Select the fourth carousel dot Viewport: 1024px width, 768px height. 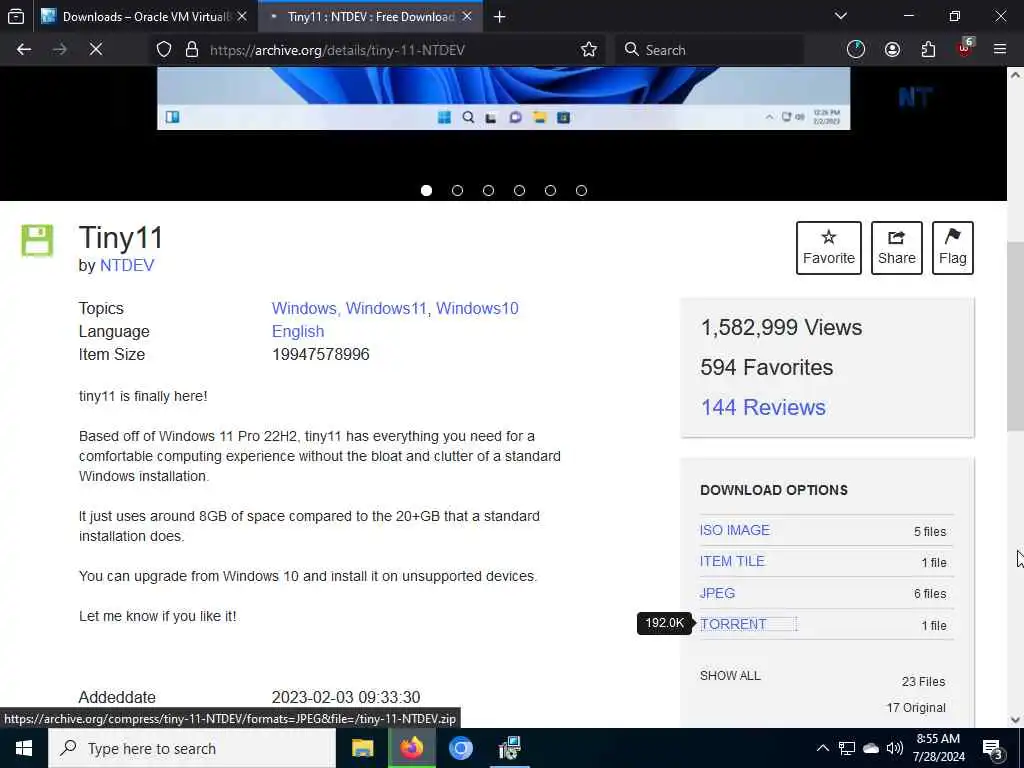click(519, 191)
